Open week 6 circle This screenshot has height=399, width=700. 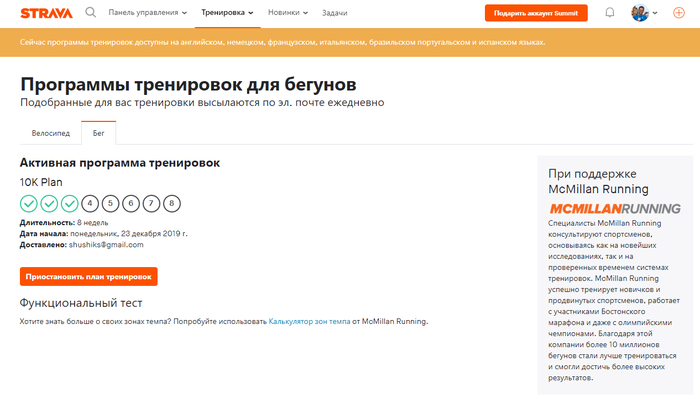tap(131, 204)
